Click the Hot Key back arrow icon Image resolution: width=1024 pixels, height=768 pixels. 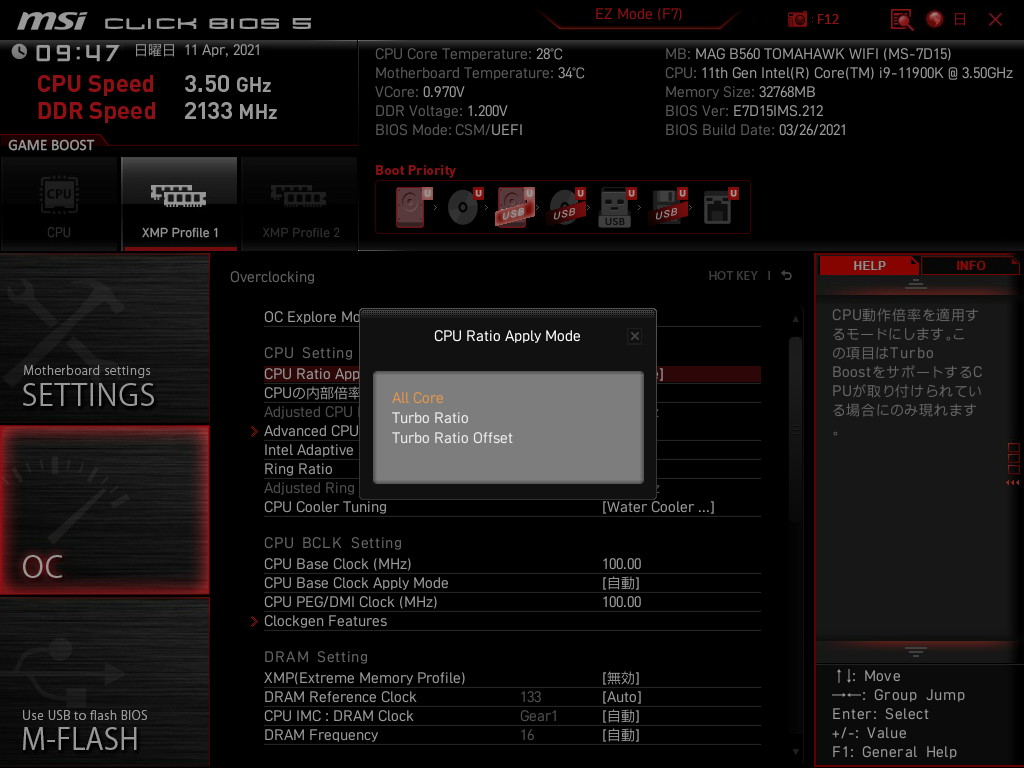(787, 276)
